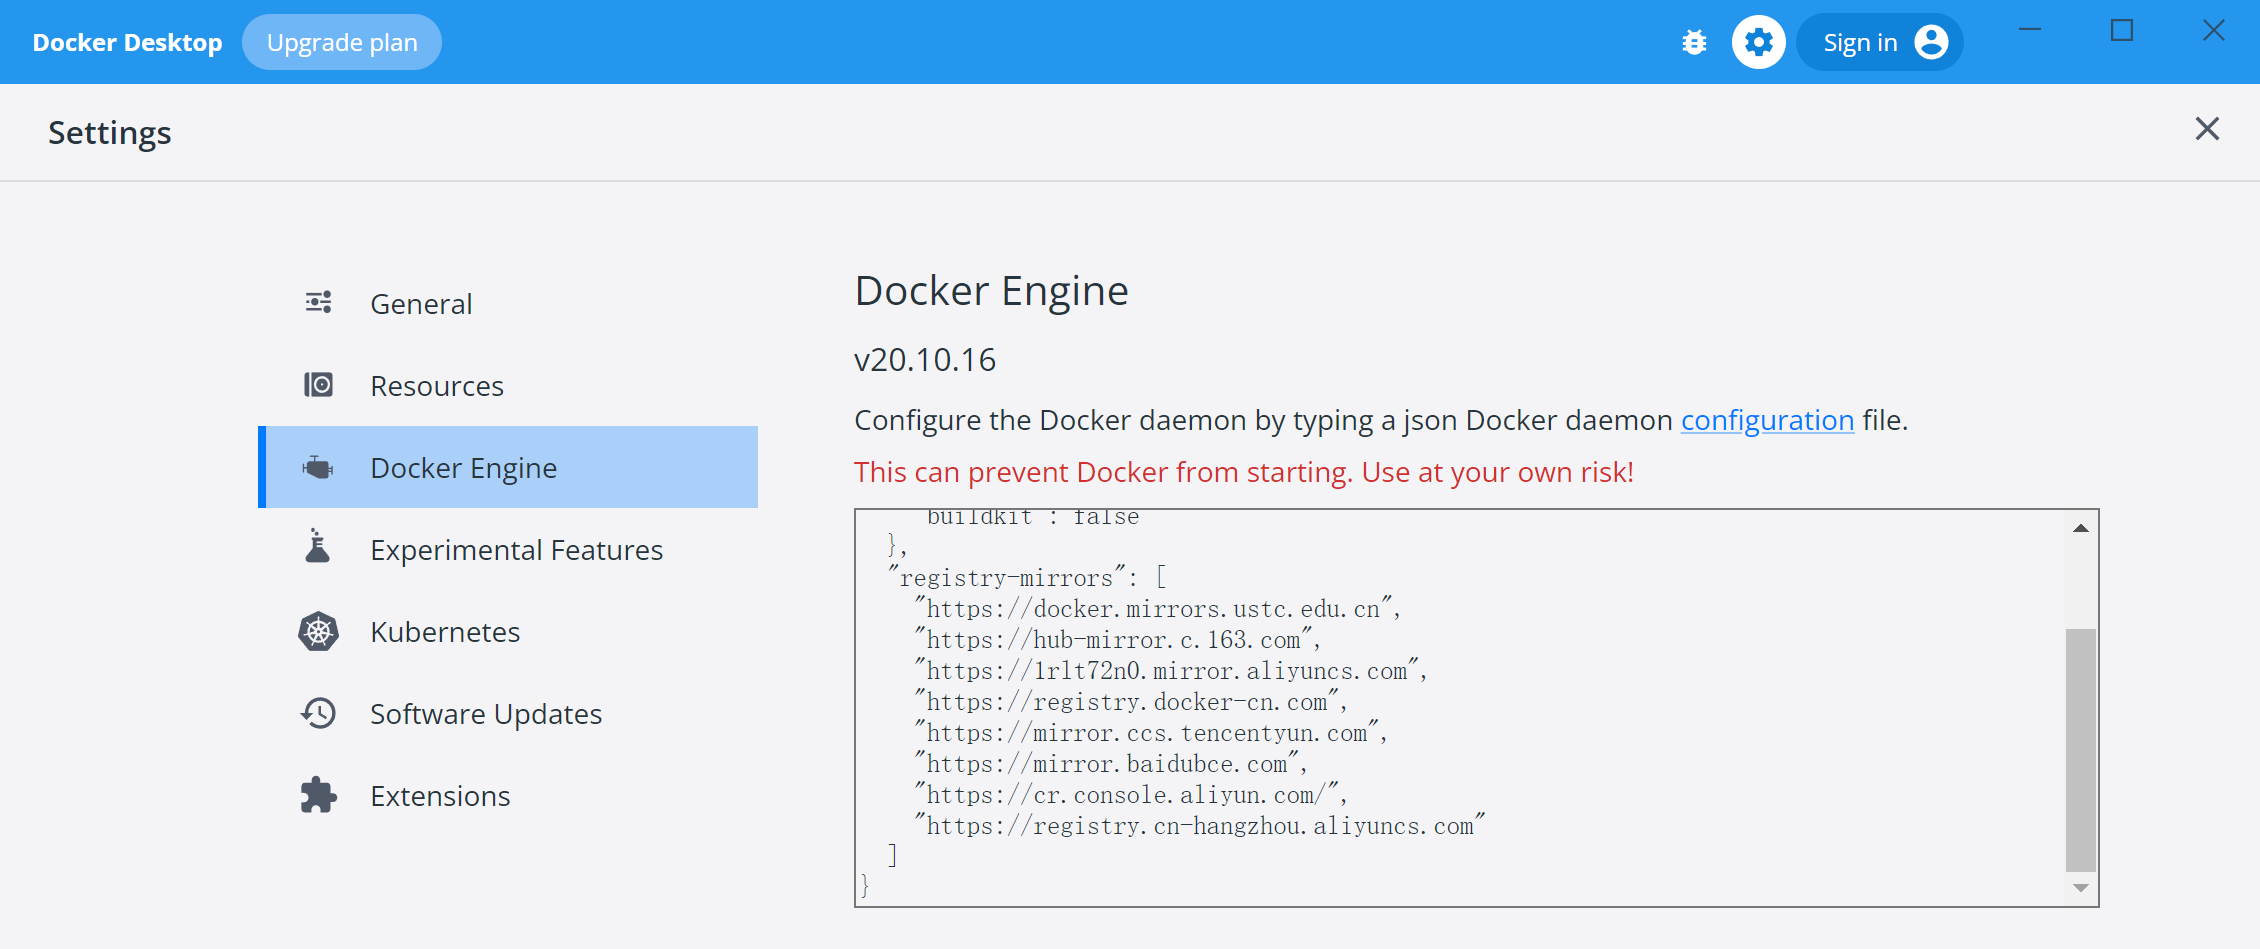This screenshot has width=2260, height=949.
Task: Click the Software Updates clock icon
Action: coord(318,713)
